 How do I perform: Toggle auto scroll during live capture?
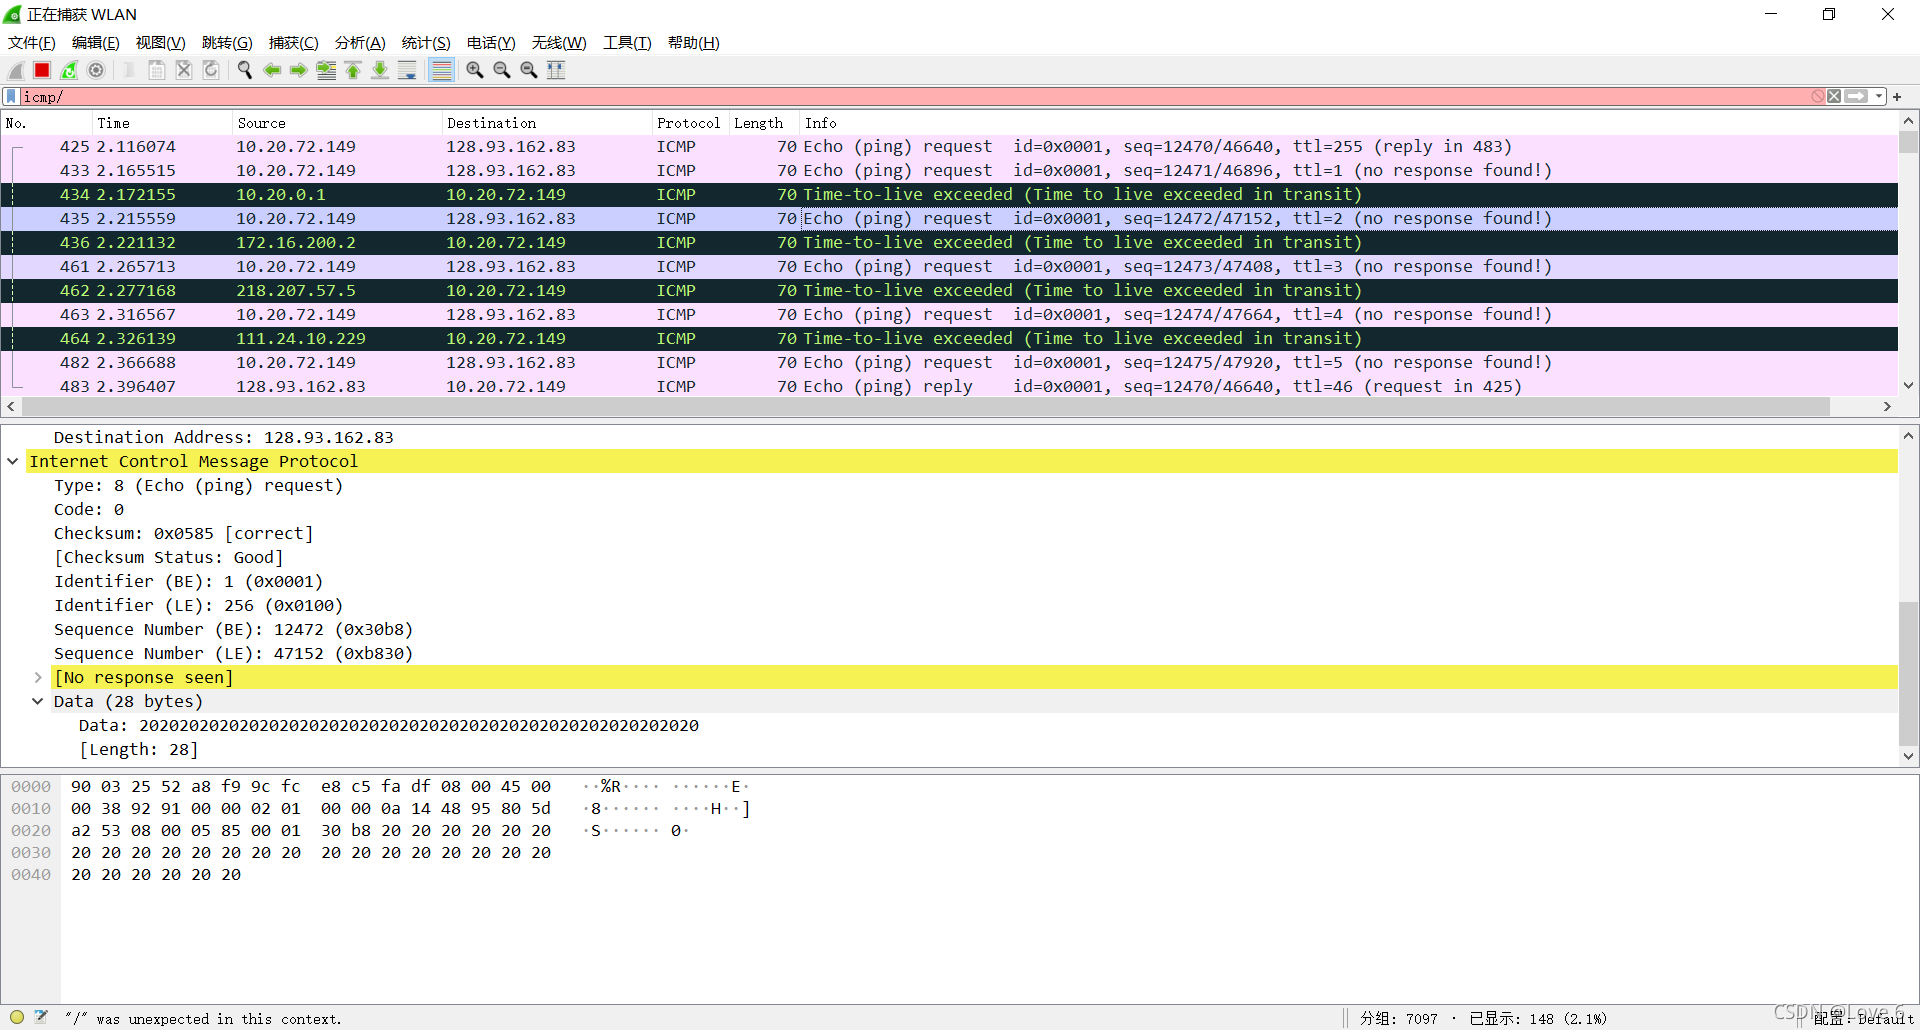point(407,70)
